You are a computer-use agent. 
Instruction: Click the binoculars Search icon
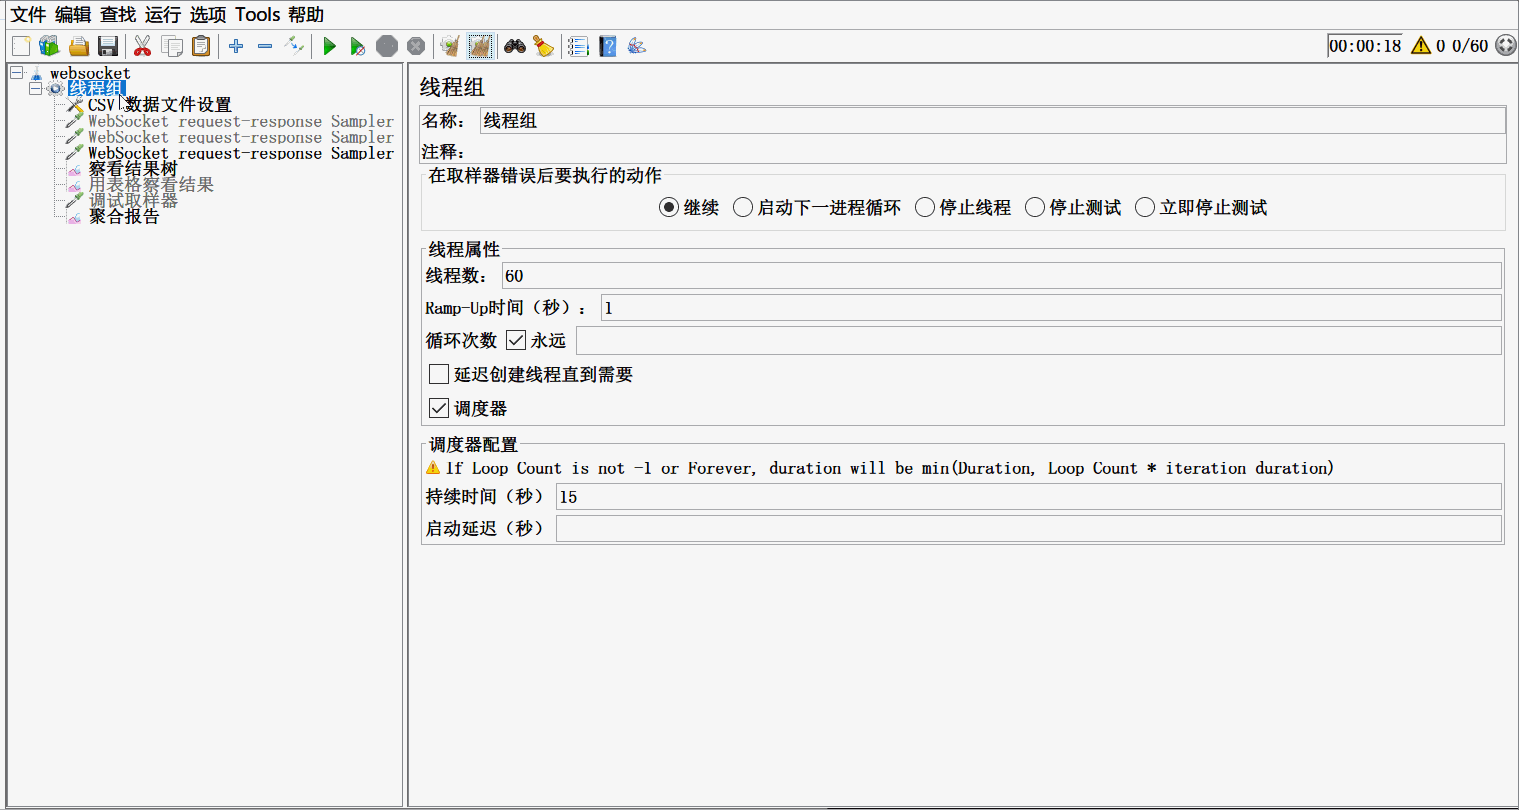pos(515,46)
